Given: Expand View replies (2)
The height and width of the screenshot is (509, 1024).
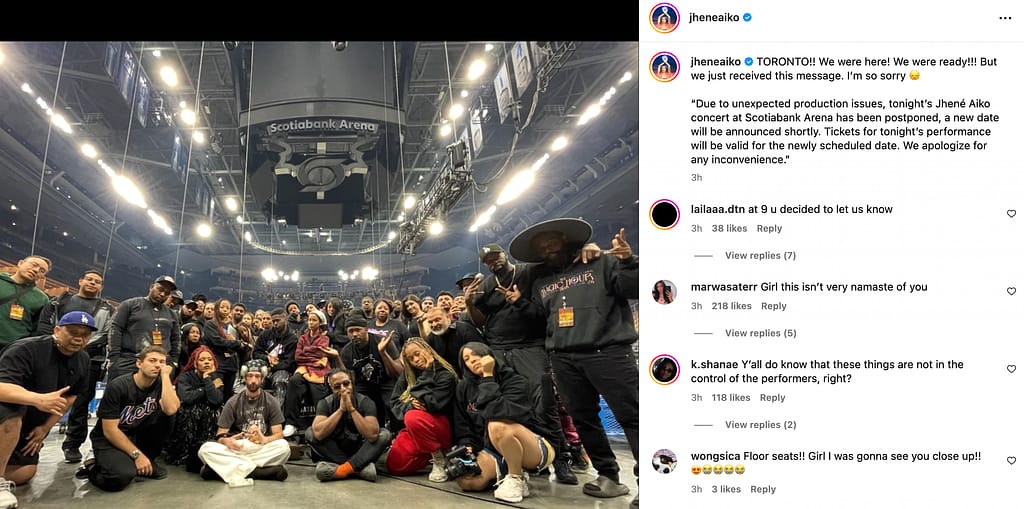Looking at the screenshot, I should tap(760, 425).
